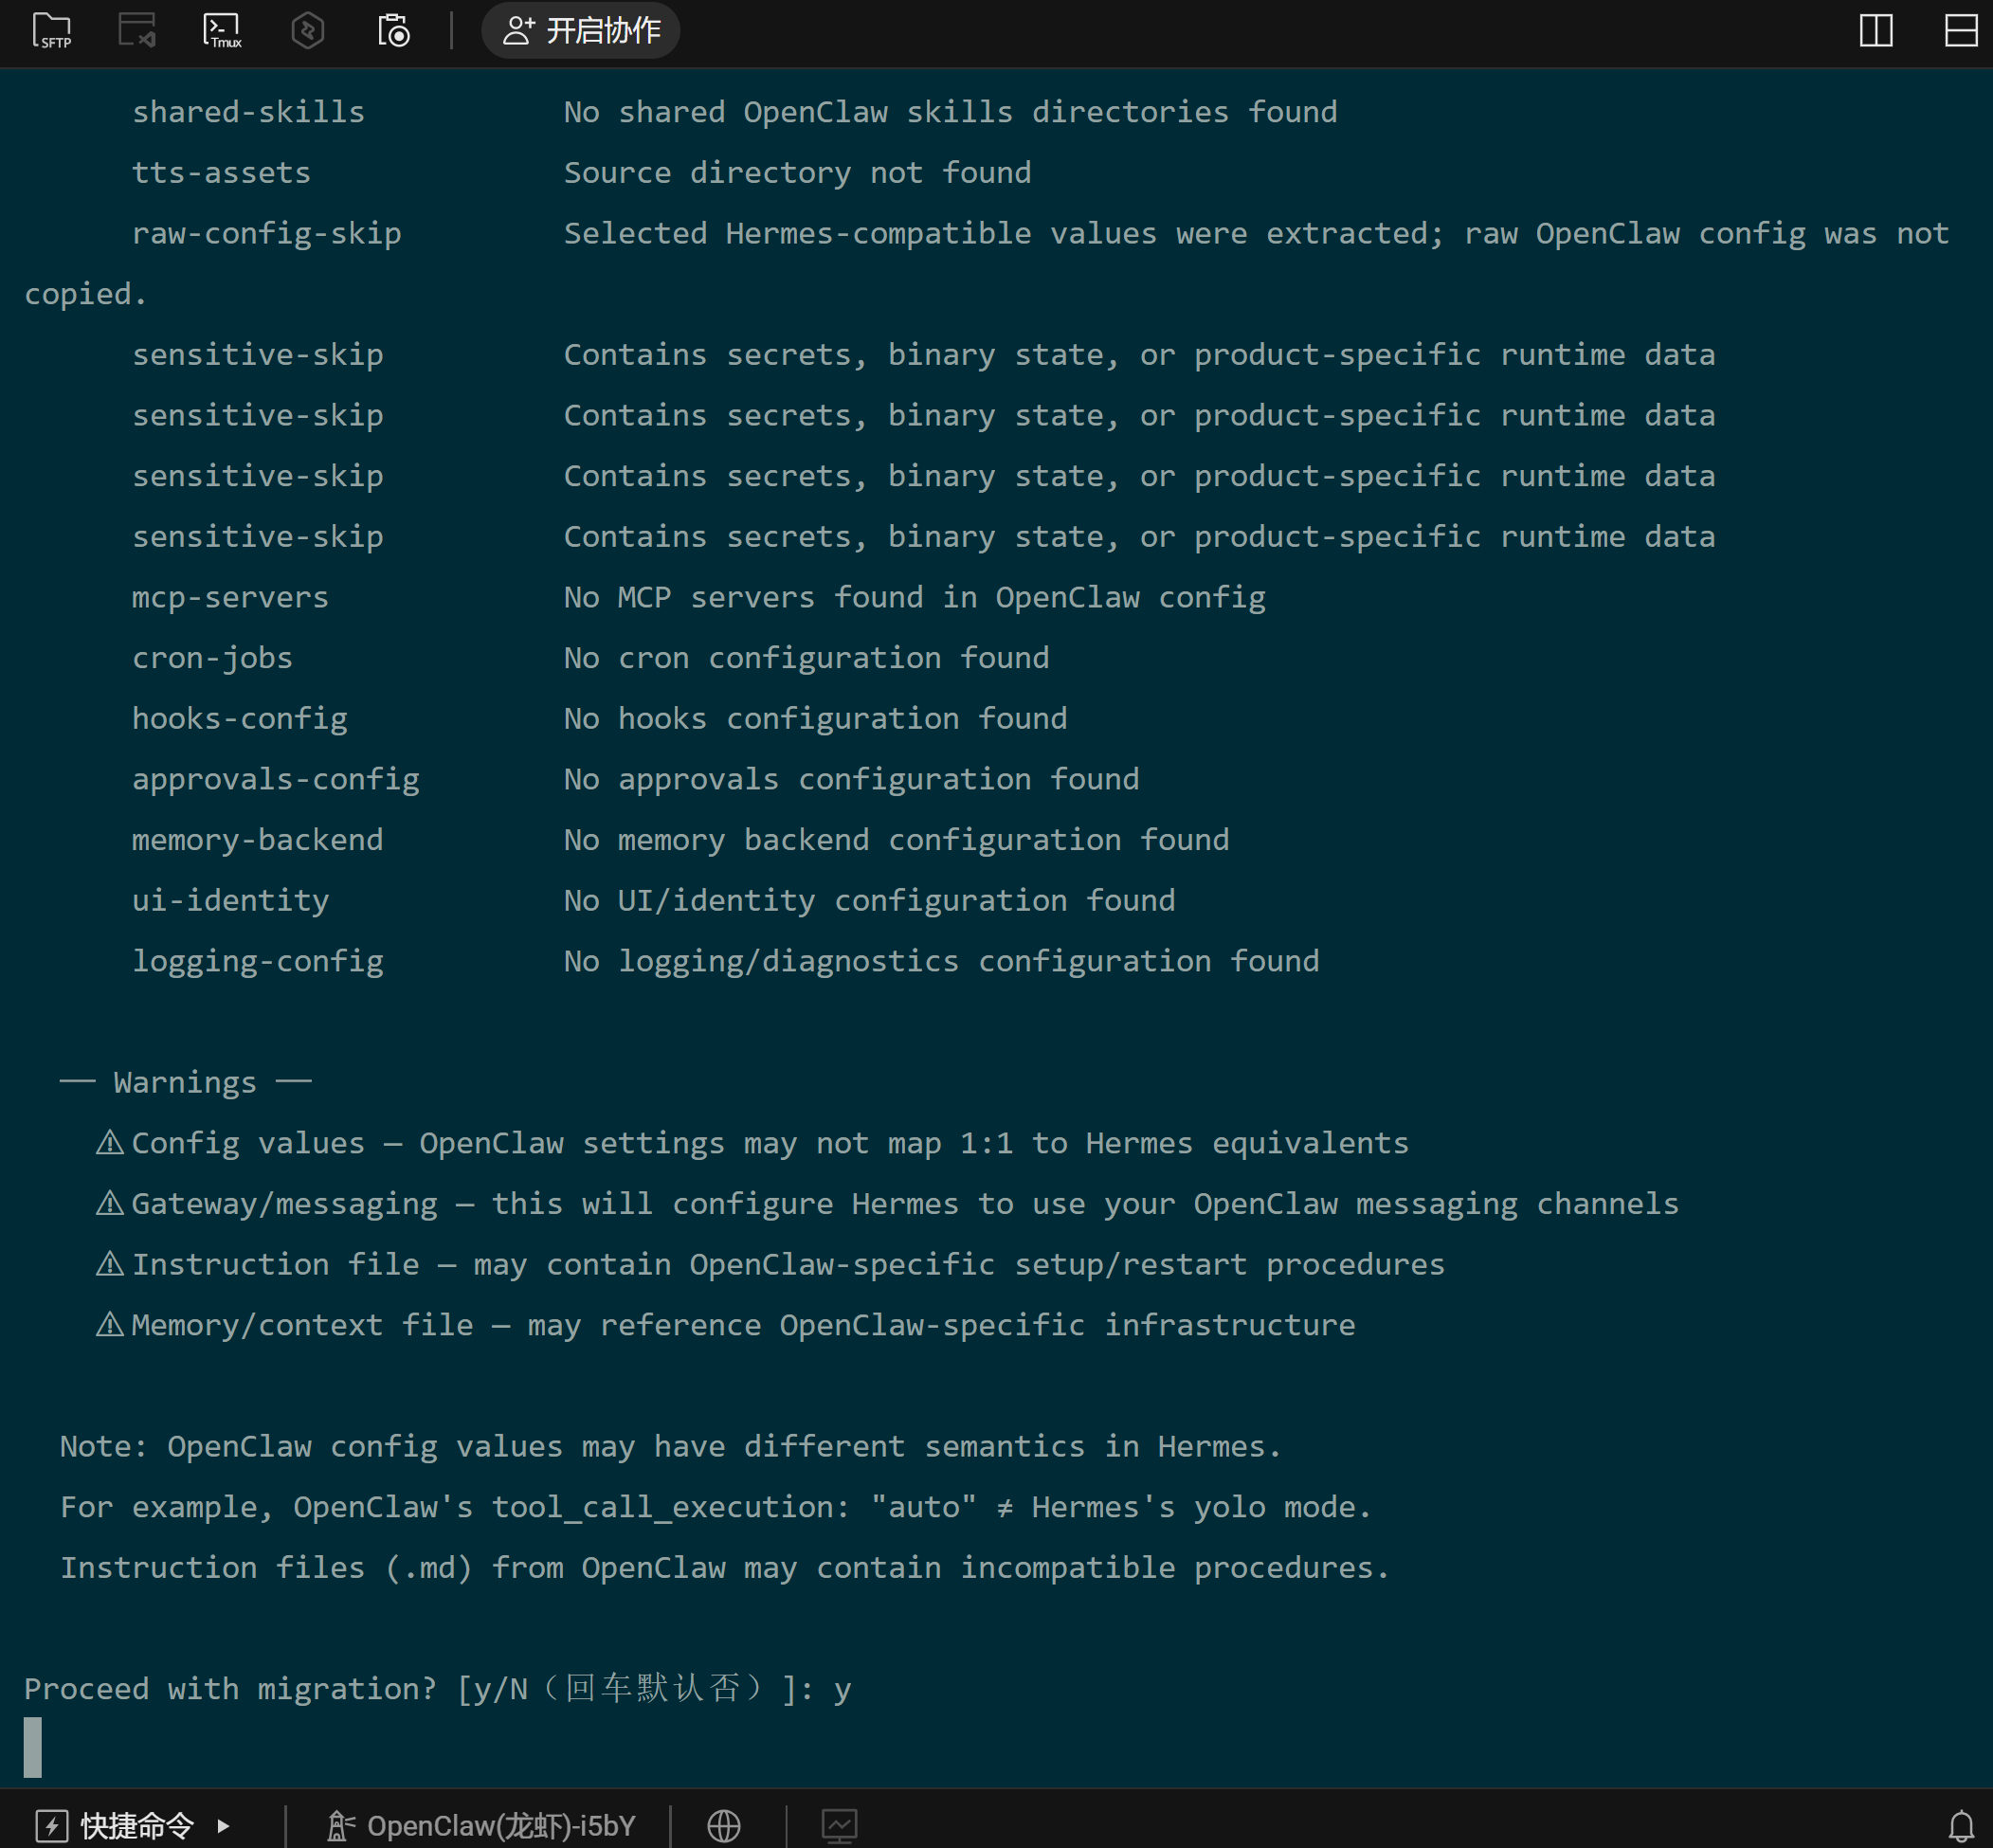The height and width of the screenshot is (1848, 1993).
Task: Click the 'Warnings' section heading
Action: click(185, 1082)
